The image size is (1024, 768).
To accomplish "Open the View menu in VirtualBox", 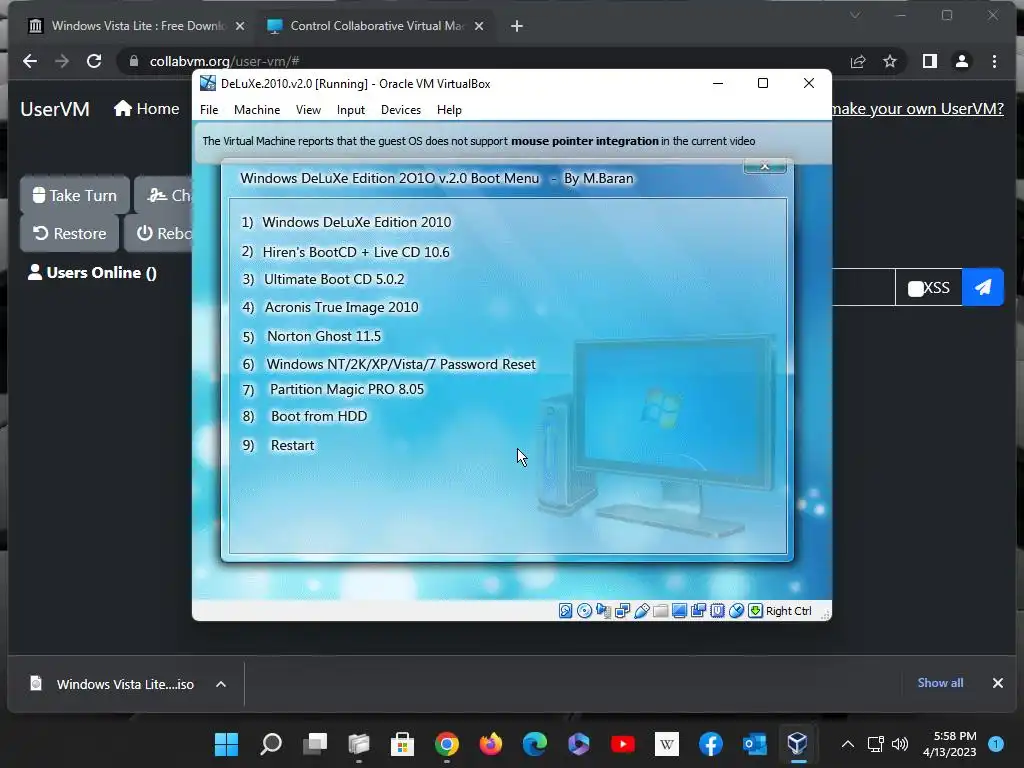I will 308,110.
